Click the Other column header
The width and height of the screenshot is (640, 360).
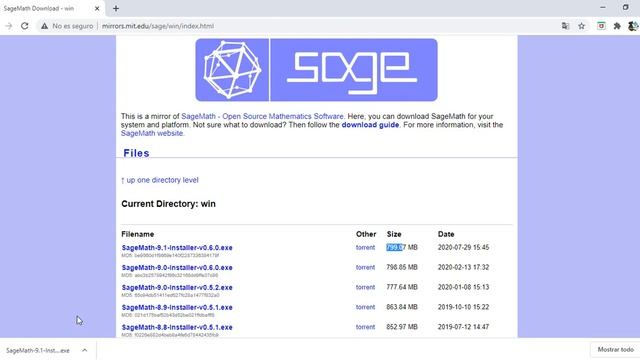pyautogui.click(x=366, y=234)
